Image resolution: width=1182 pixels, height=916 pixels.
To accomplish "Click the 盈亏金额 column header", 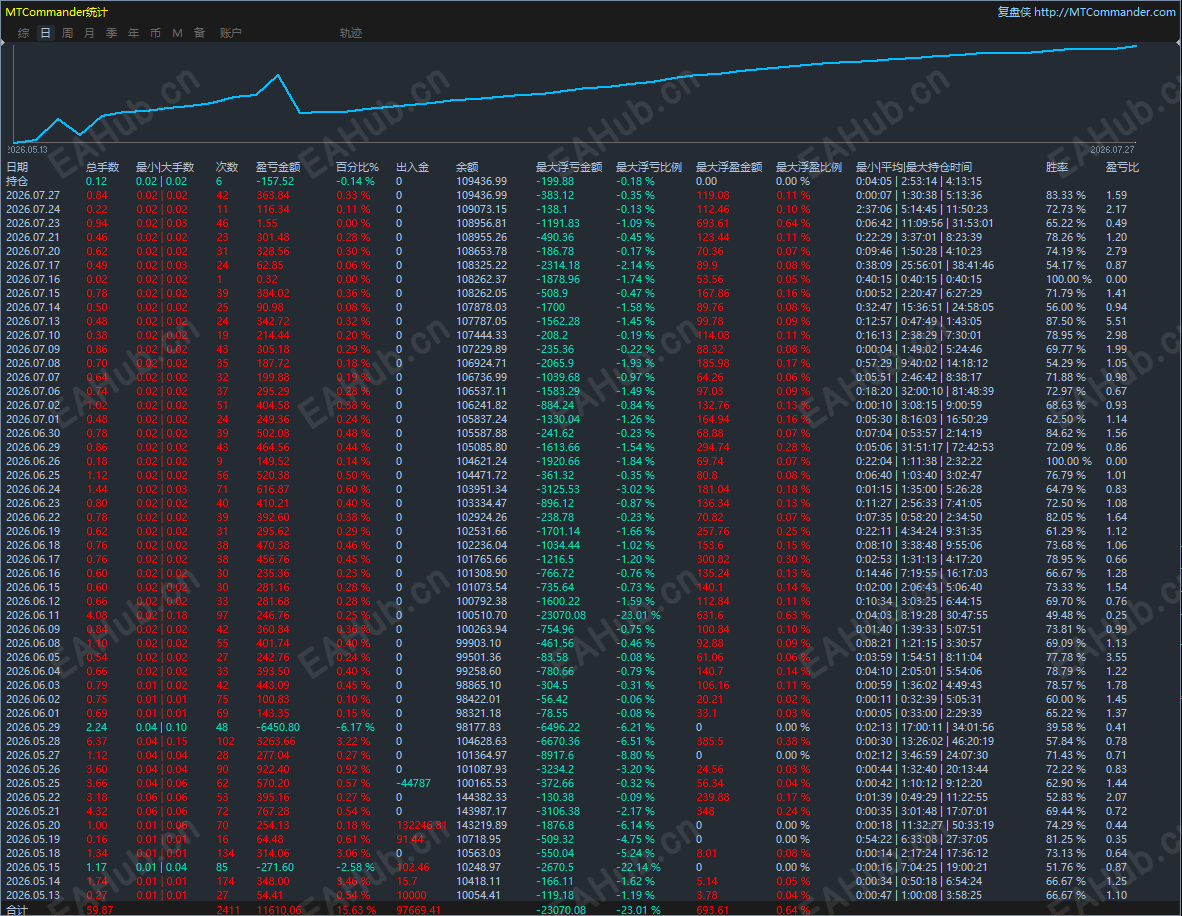I will [x=277, y=167].
